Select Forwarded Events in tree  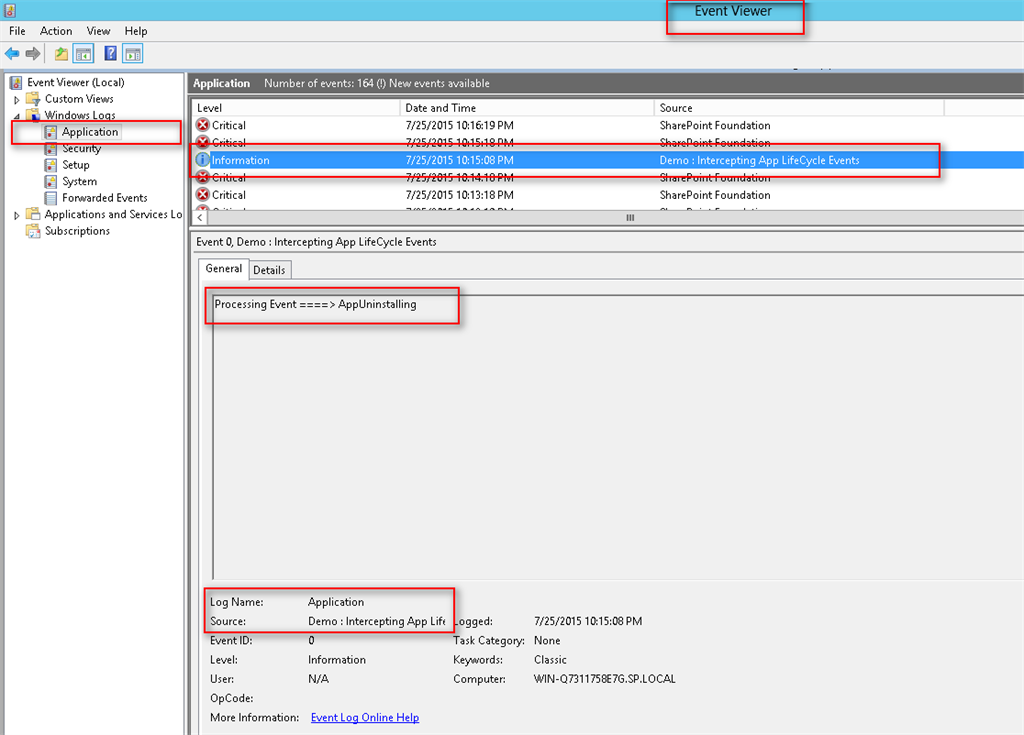(104, 197)
